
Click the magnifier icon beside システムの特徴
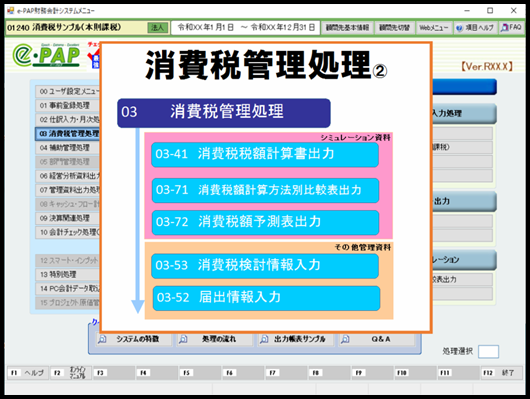(102, 339)
